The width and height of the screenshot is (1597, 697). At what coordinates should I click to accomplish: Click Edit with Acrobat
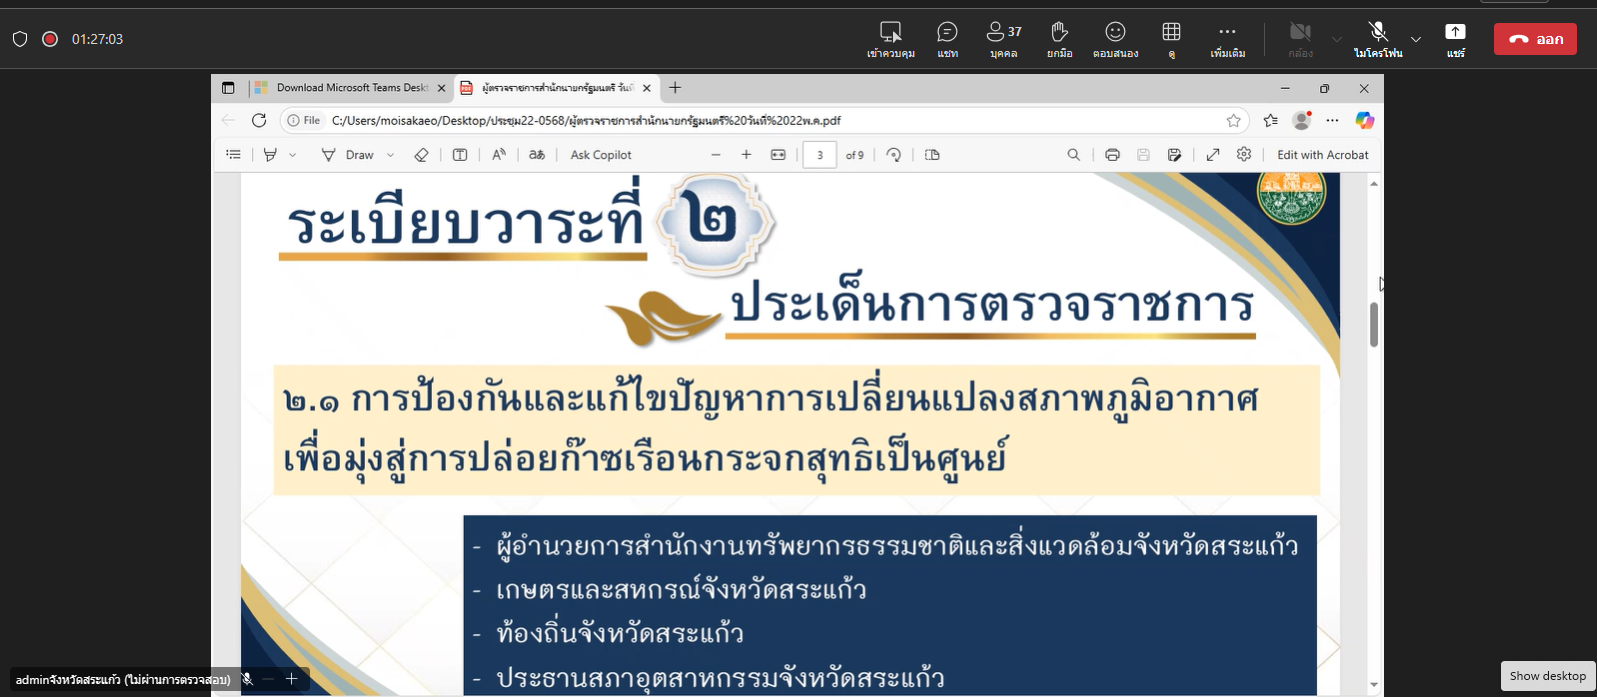(1322, 155)
